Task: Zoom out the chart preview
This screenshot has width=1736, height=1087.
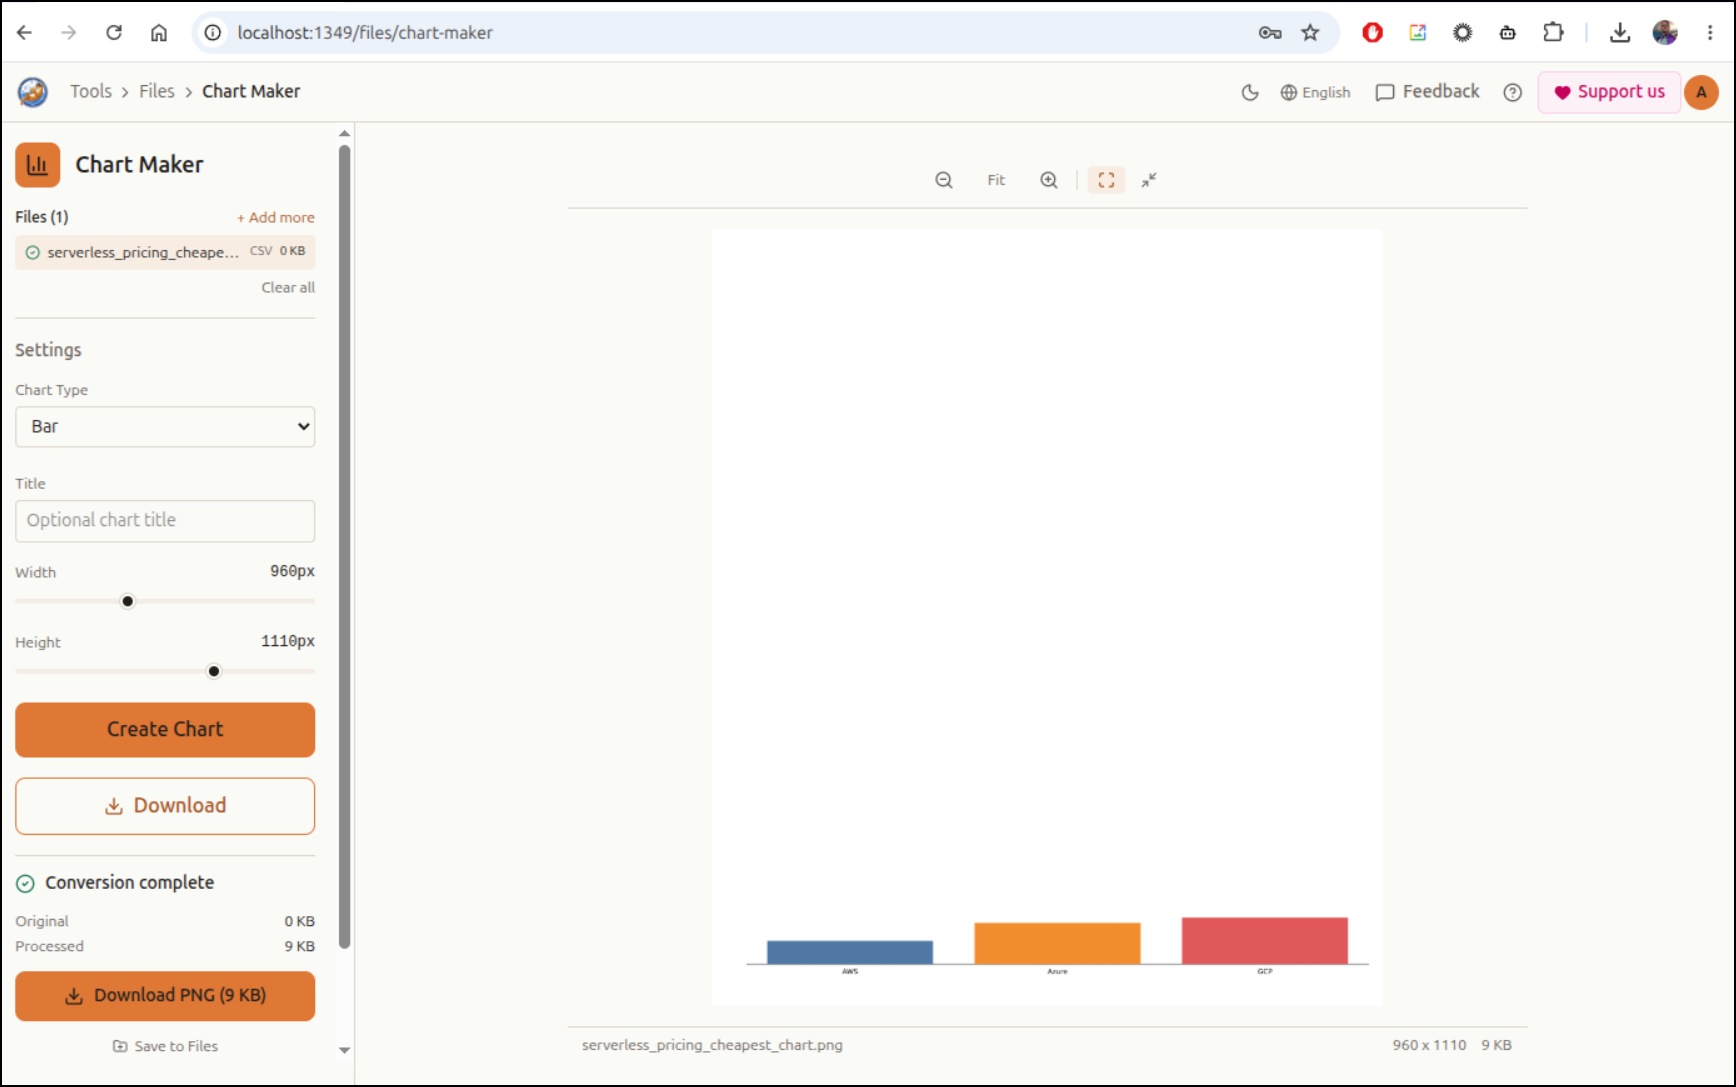Action: tap(943, 180)
